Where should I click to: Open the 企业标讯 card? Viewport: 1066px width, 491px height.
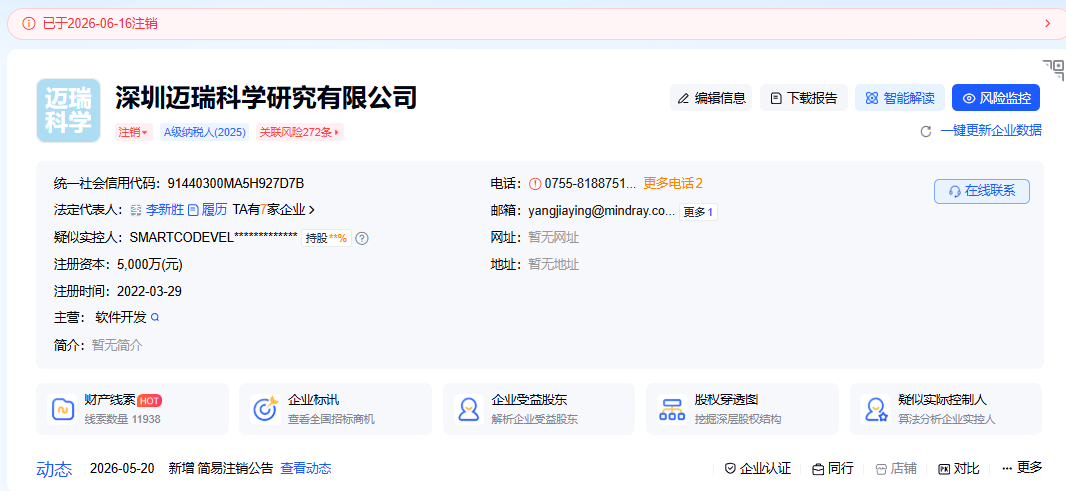tap(335, 409)
